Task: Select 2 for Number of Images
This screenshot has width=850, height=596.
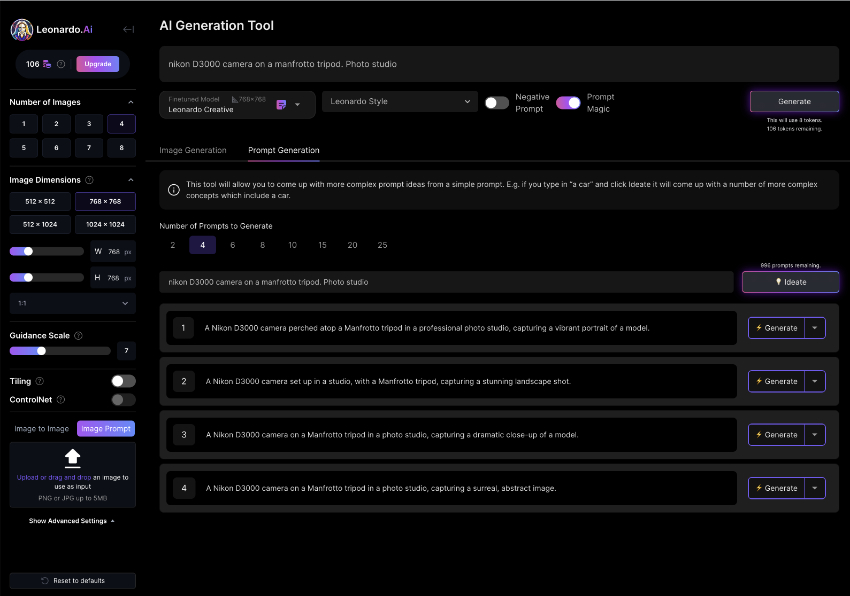Action: [x=56, y=124]
